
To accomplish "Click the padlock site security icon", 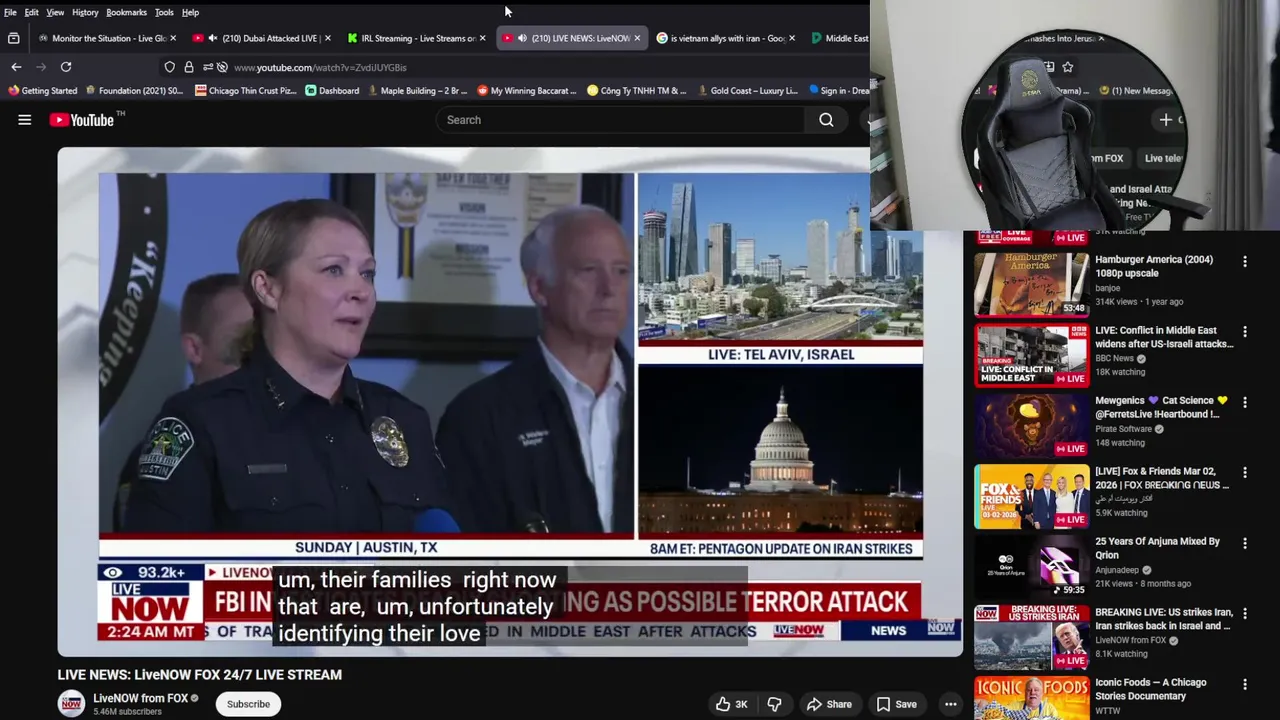I will [188, 67].
